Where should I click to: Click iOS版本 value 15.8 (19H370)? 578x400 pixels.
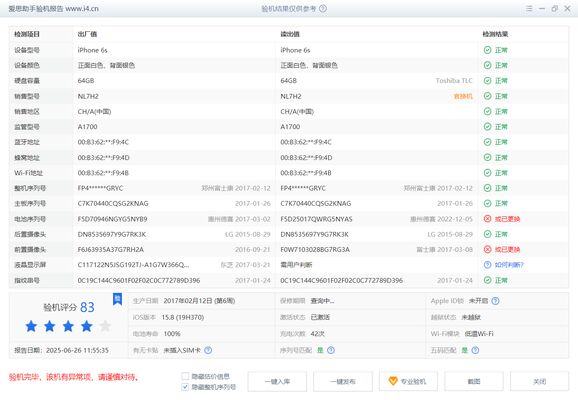click(x=183, y=317)
